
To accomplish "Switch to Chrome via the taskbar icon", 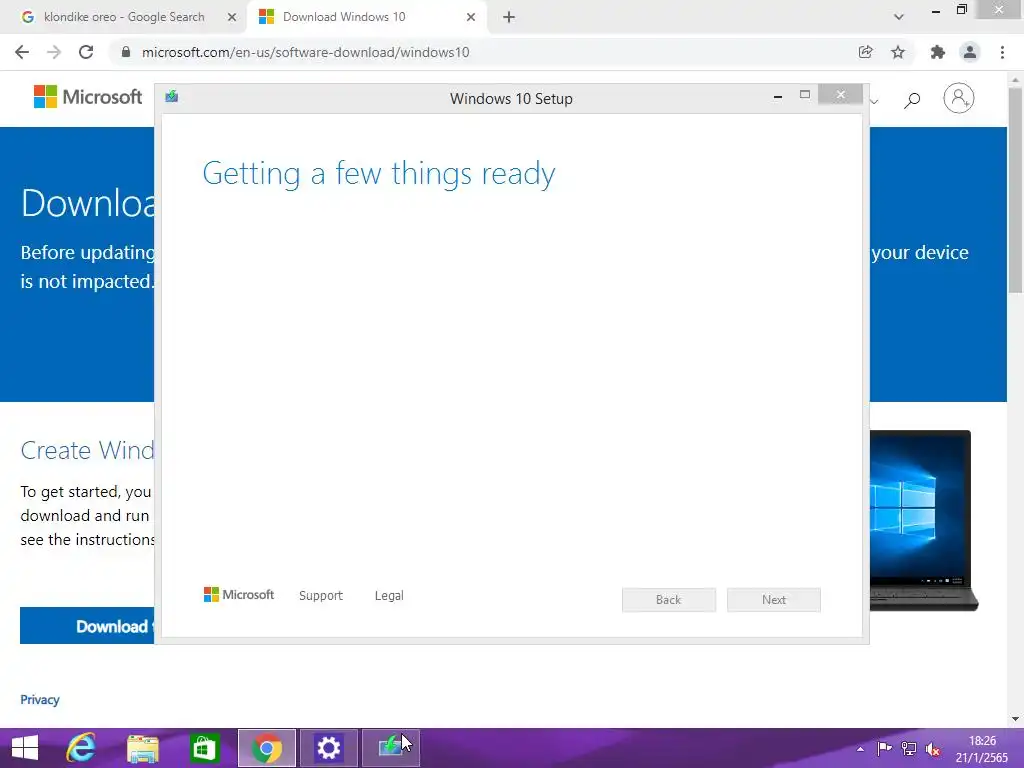I will pyautogui.click(x=267, y=748).
